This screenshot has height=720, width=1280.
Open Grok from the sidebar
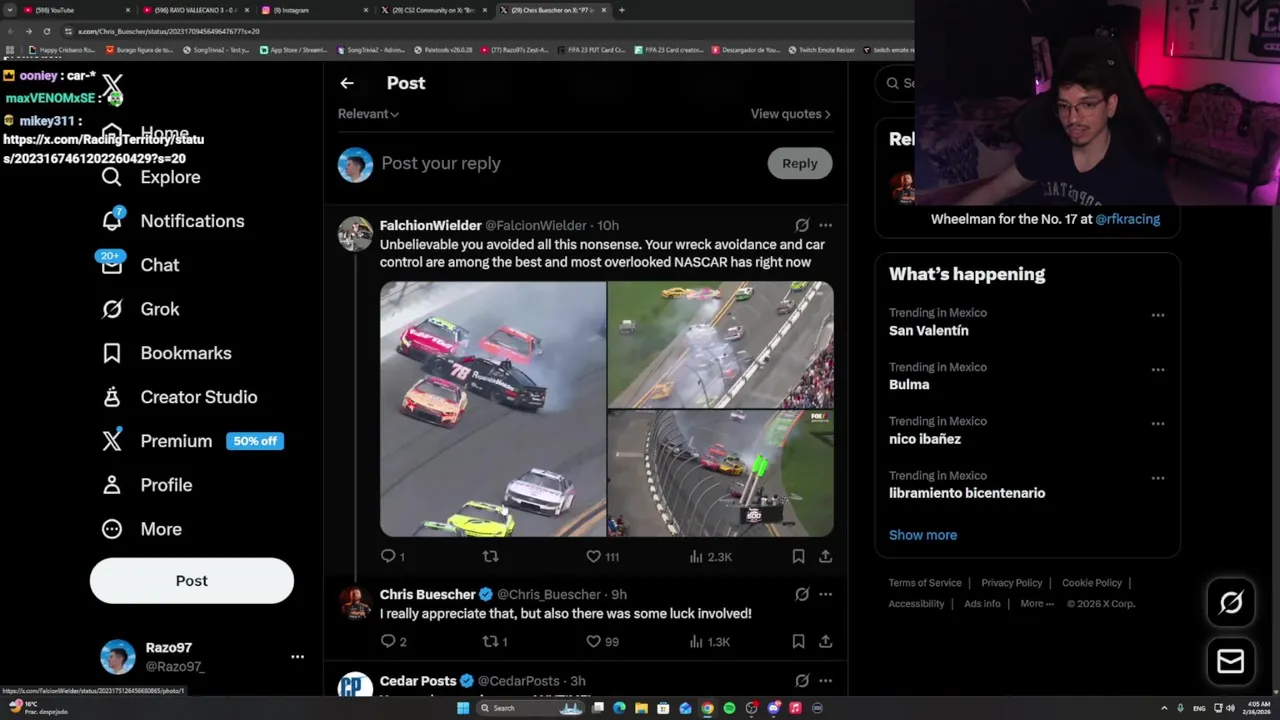click(x=140, y=309)
